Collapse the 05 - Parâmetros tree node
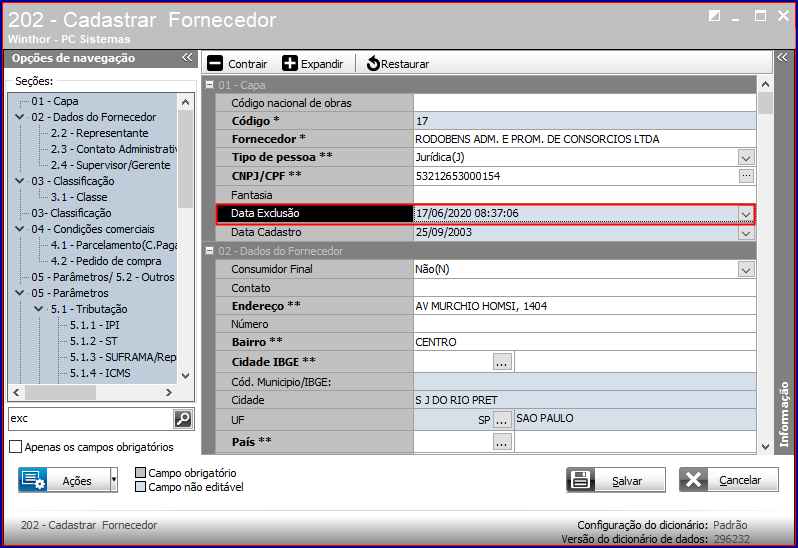This screenshot has height=548, width=798. click(20, 293)
